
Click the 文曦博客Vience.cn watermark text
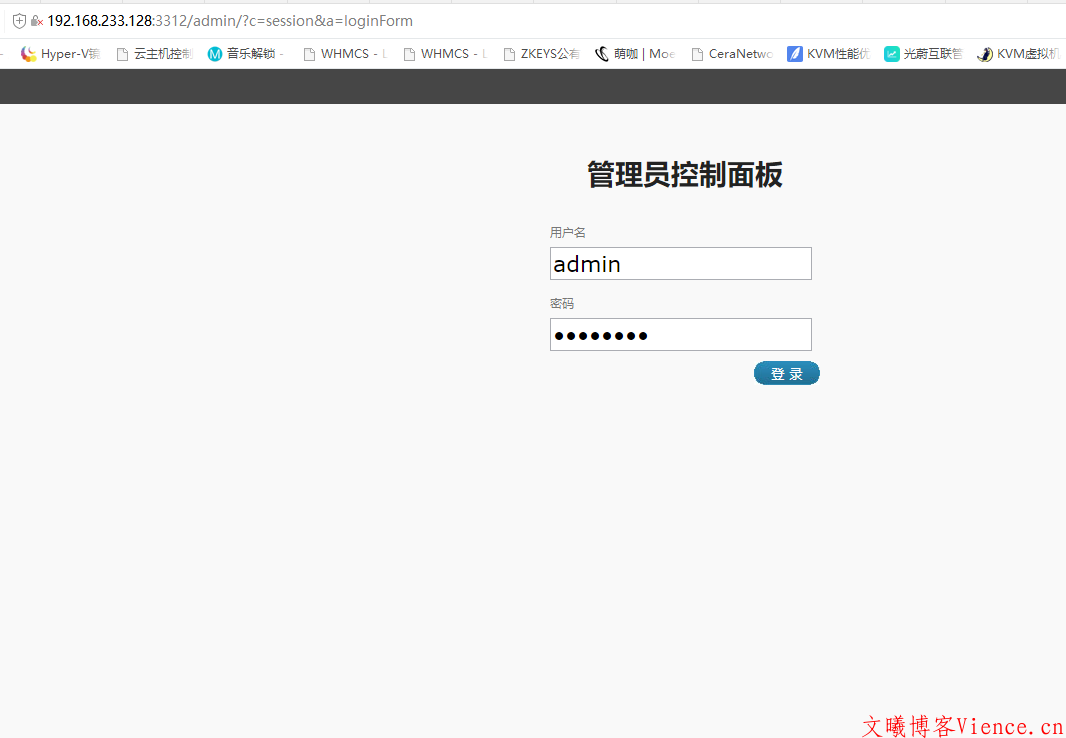point(962,726)
